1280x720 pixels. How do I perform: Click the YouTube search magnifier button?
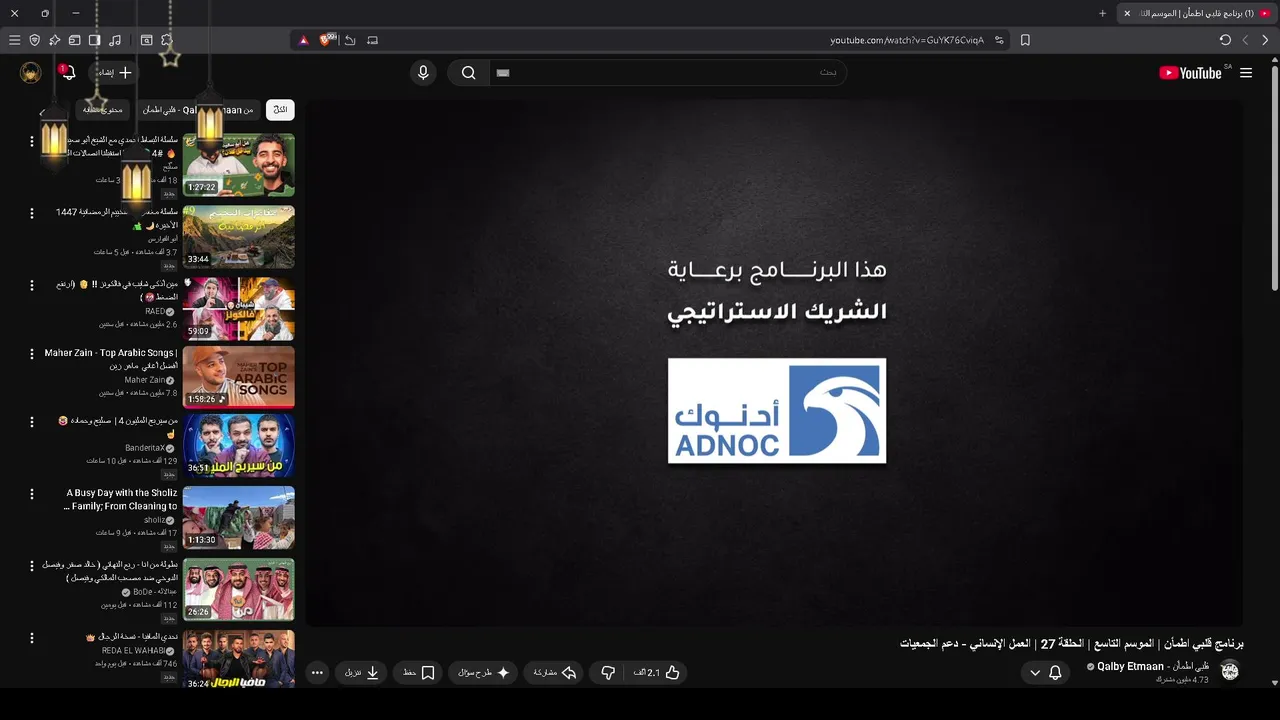pyautogui.click(x=468, y=73)
